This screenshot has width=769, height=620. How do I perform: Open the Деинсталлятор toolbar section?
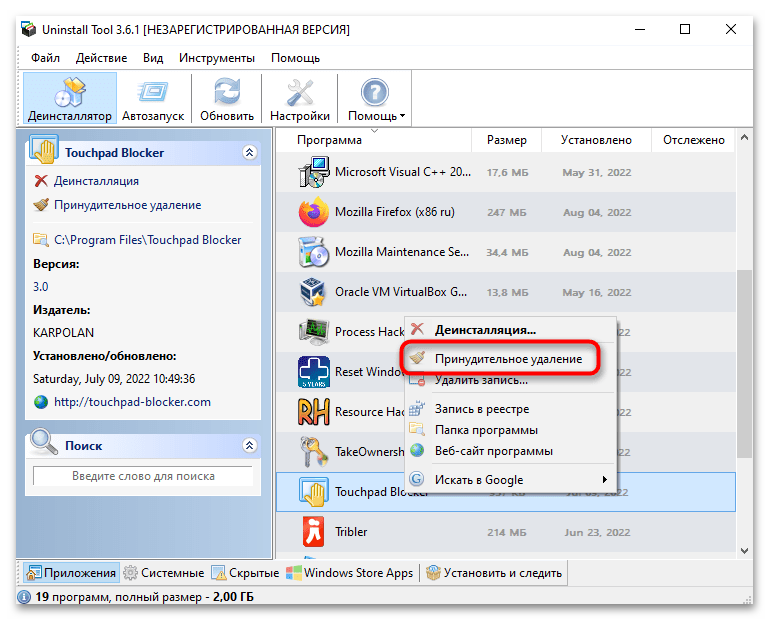pyautogui.click(x=70, y=98)
